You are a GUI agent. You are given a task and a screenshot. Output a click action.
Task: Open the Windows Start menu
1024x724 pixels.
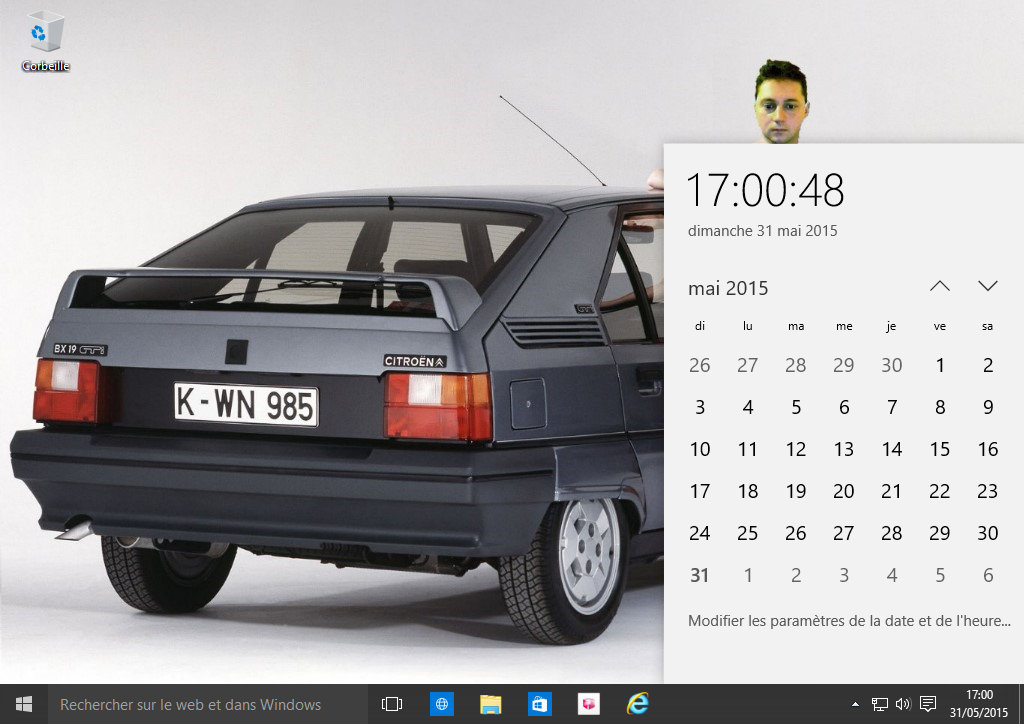[x=24, y=704]
